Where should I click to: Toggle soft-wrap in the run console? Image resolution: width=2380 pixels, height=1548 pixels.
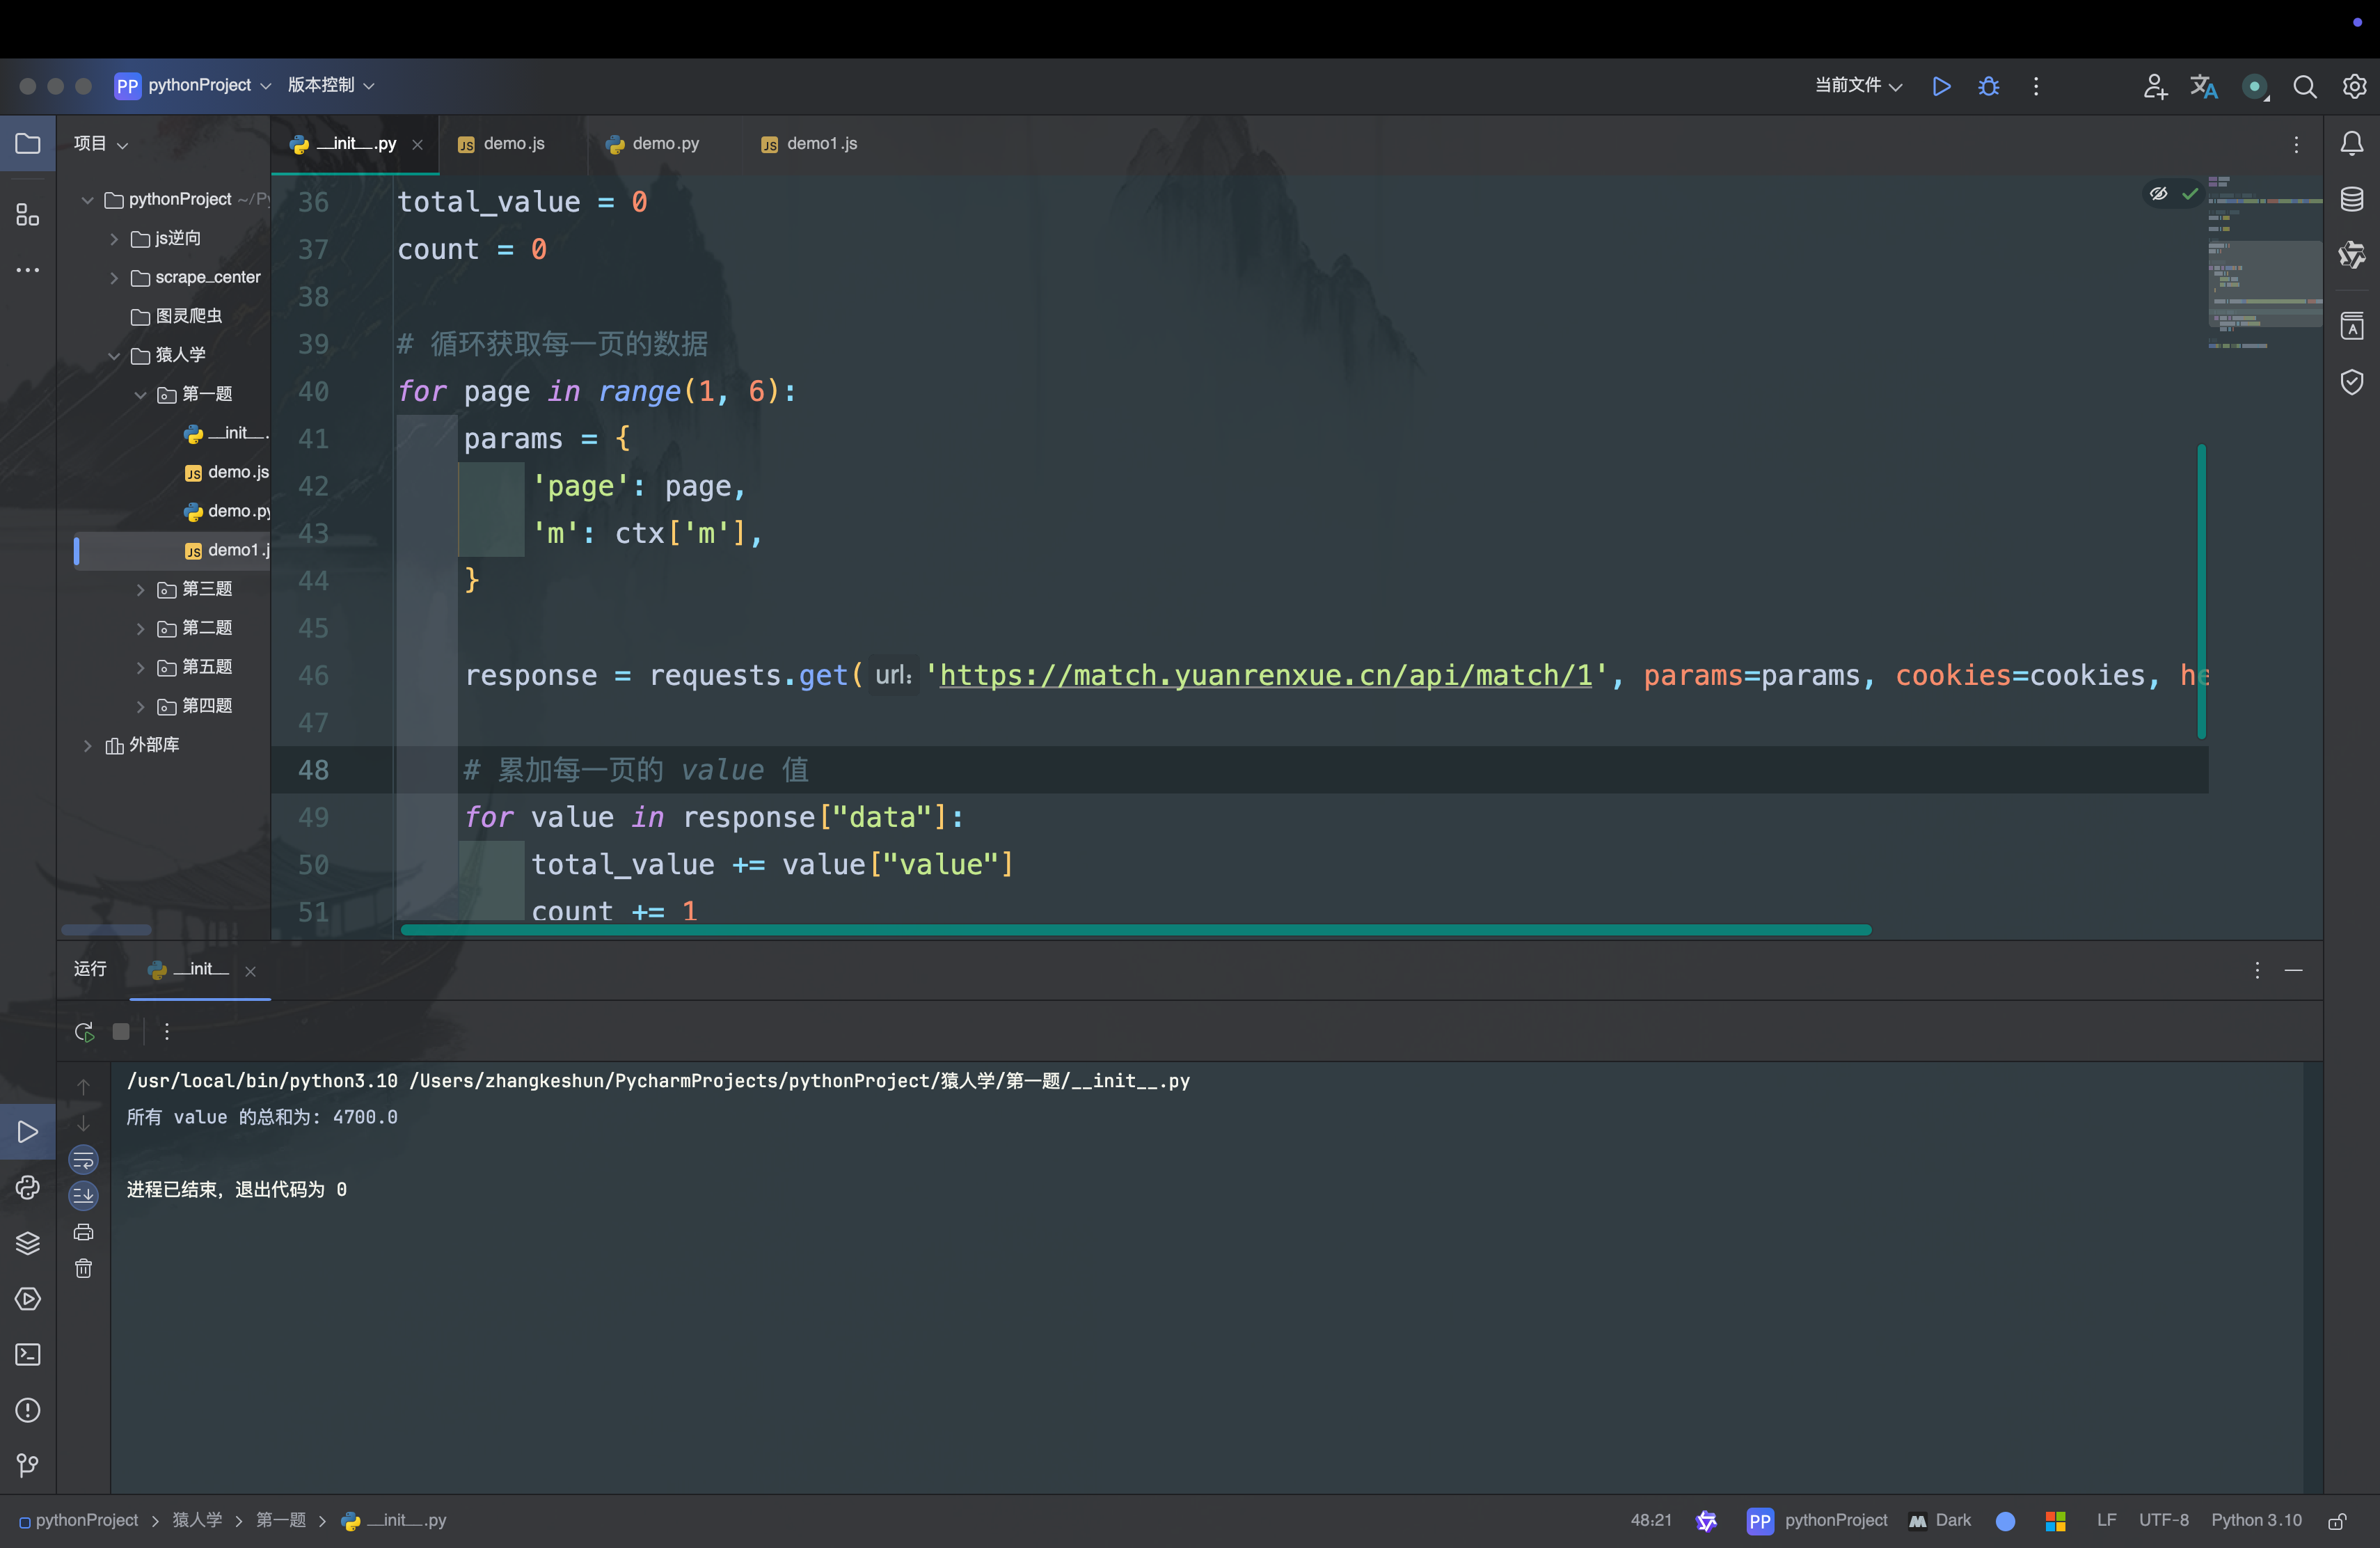point(84,1159)
